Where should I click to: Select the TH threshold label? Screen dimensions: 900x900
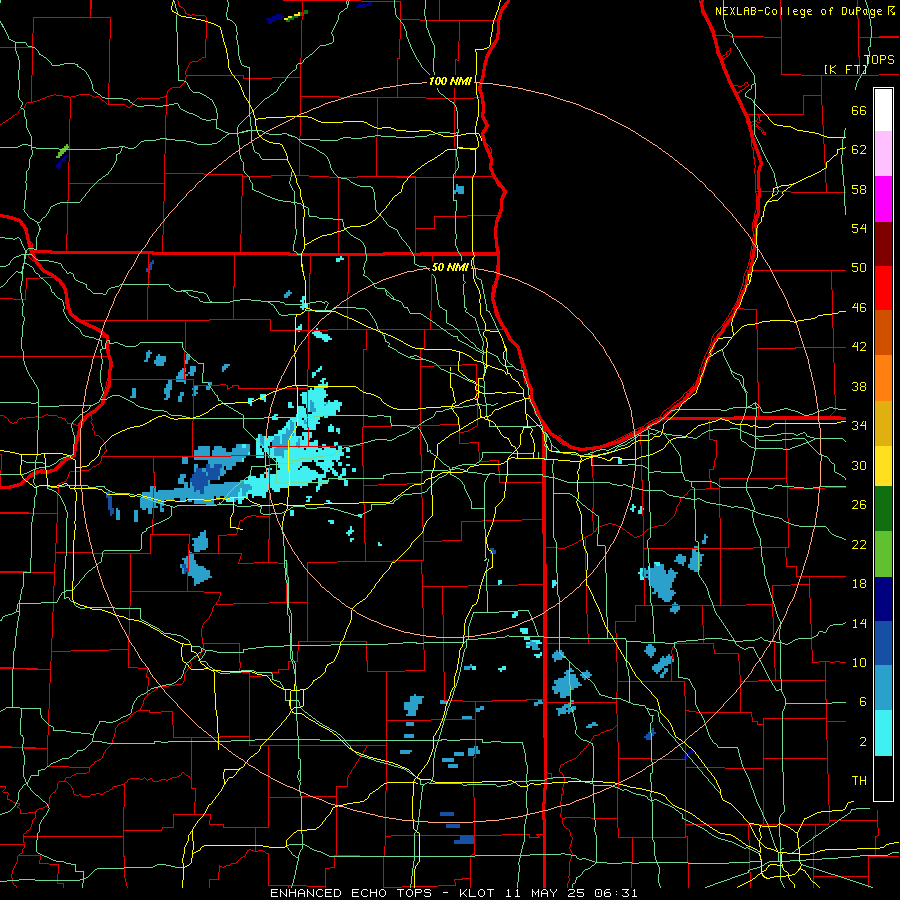tap(859, 781)
